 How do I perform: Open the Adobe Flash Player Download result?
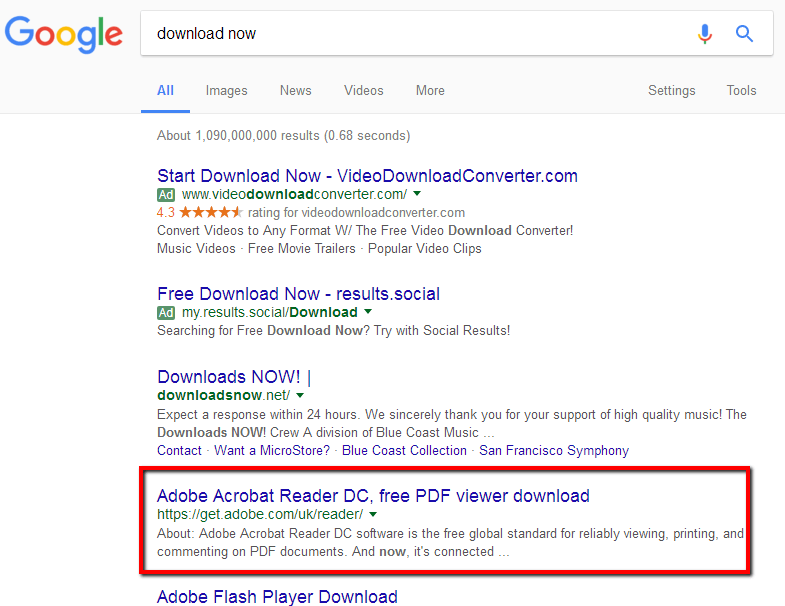tap(277, 597)
